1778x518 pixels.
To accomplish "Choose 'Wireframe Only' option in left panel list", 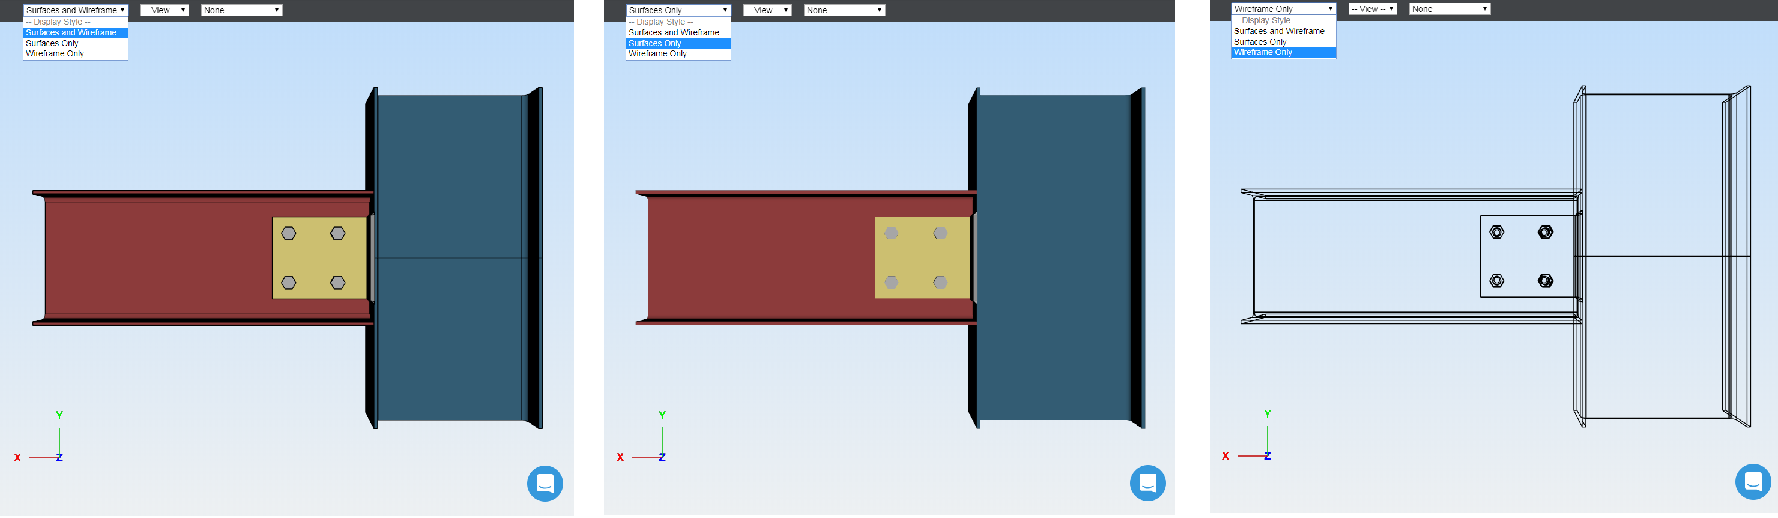I will coord(75,53).
